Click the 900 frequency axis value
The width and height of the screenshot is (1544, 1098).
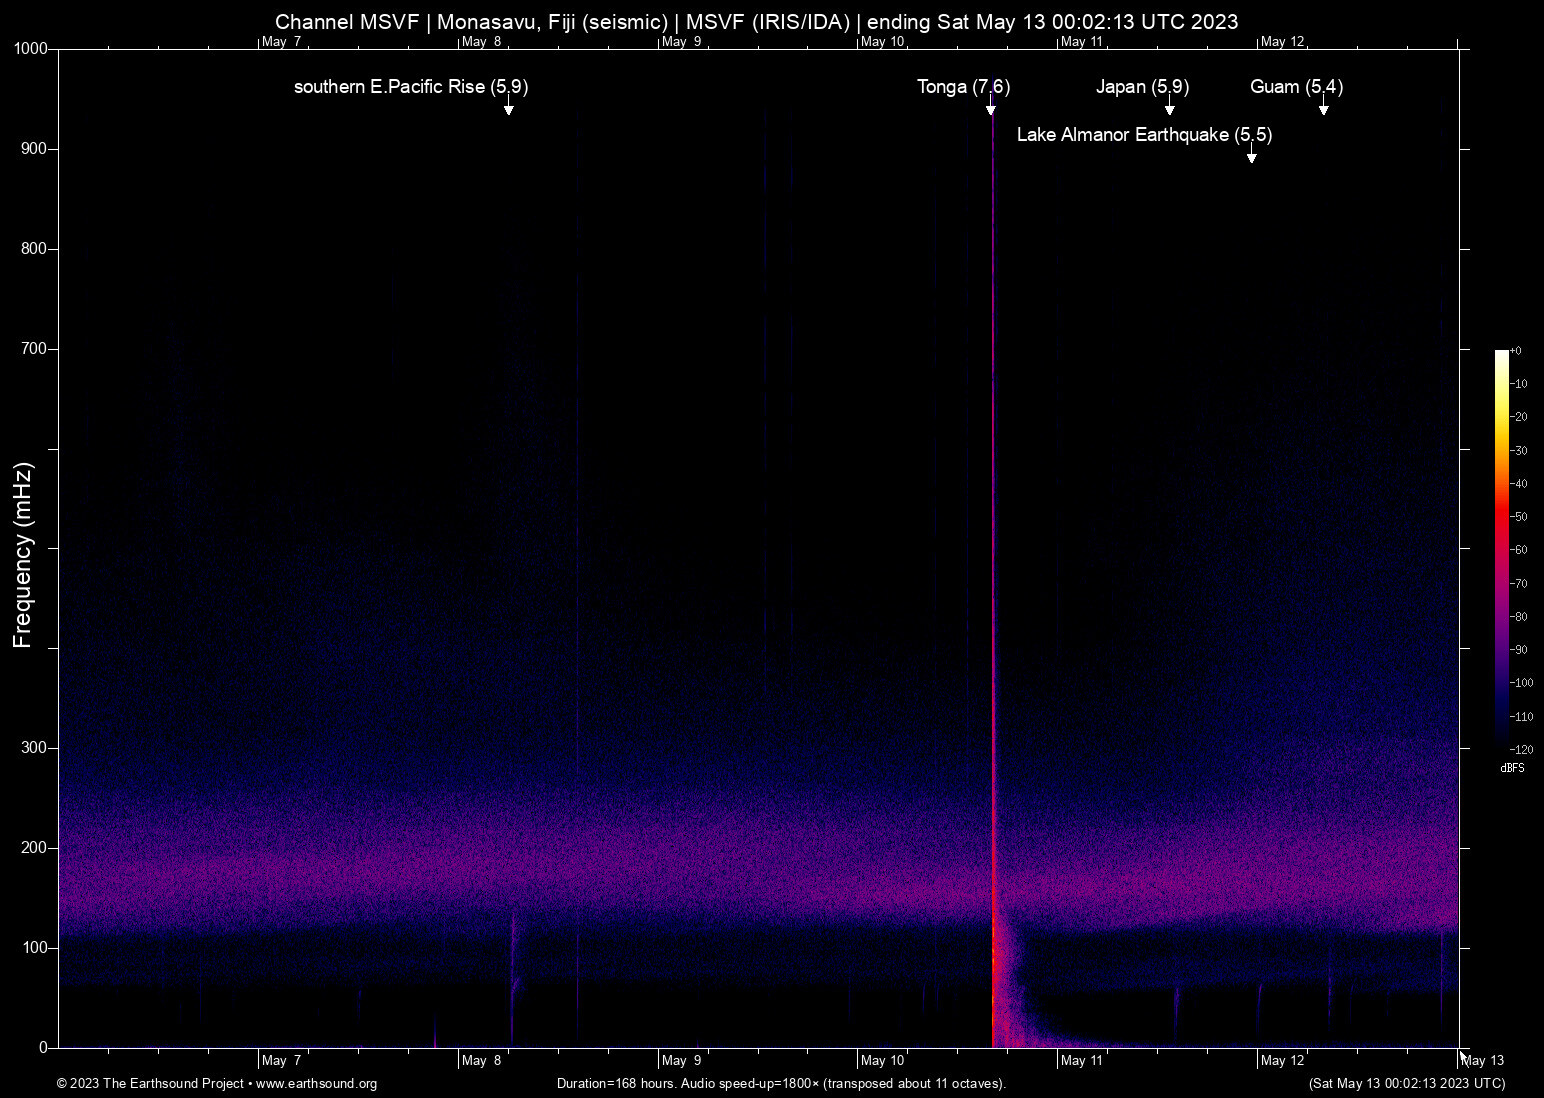pyautogui.click(x=35, y=149)
